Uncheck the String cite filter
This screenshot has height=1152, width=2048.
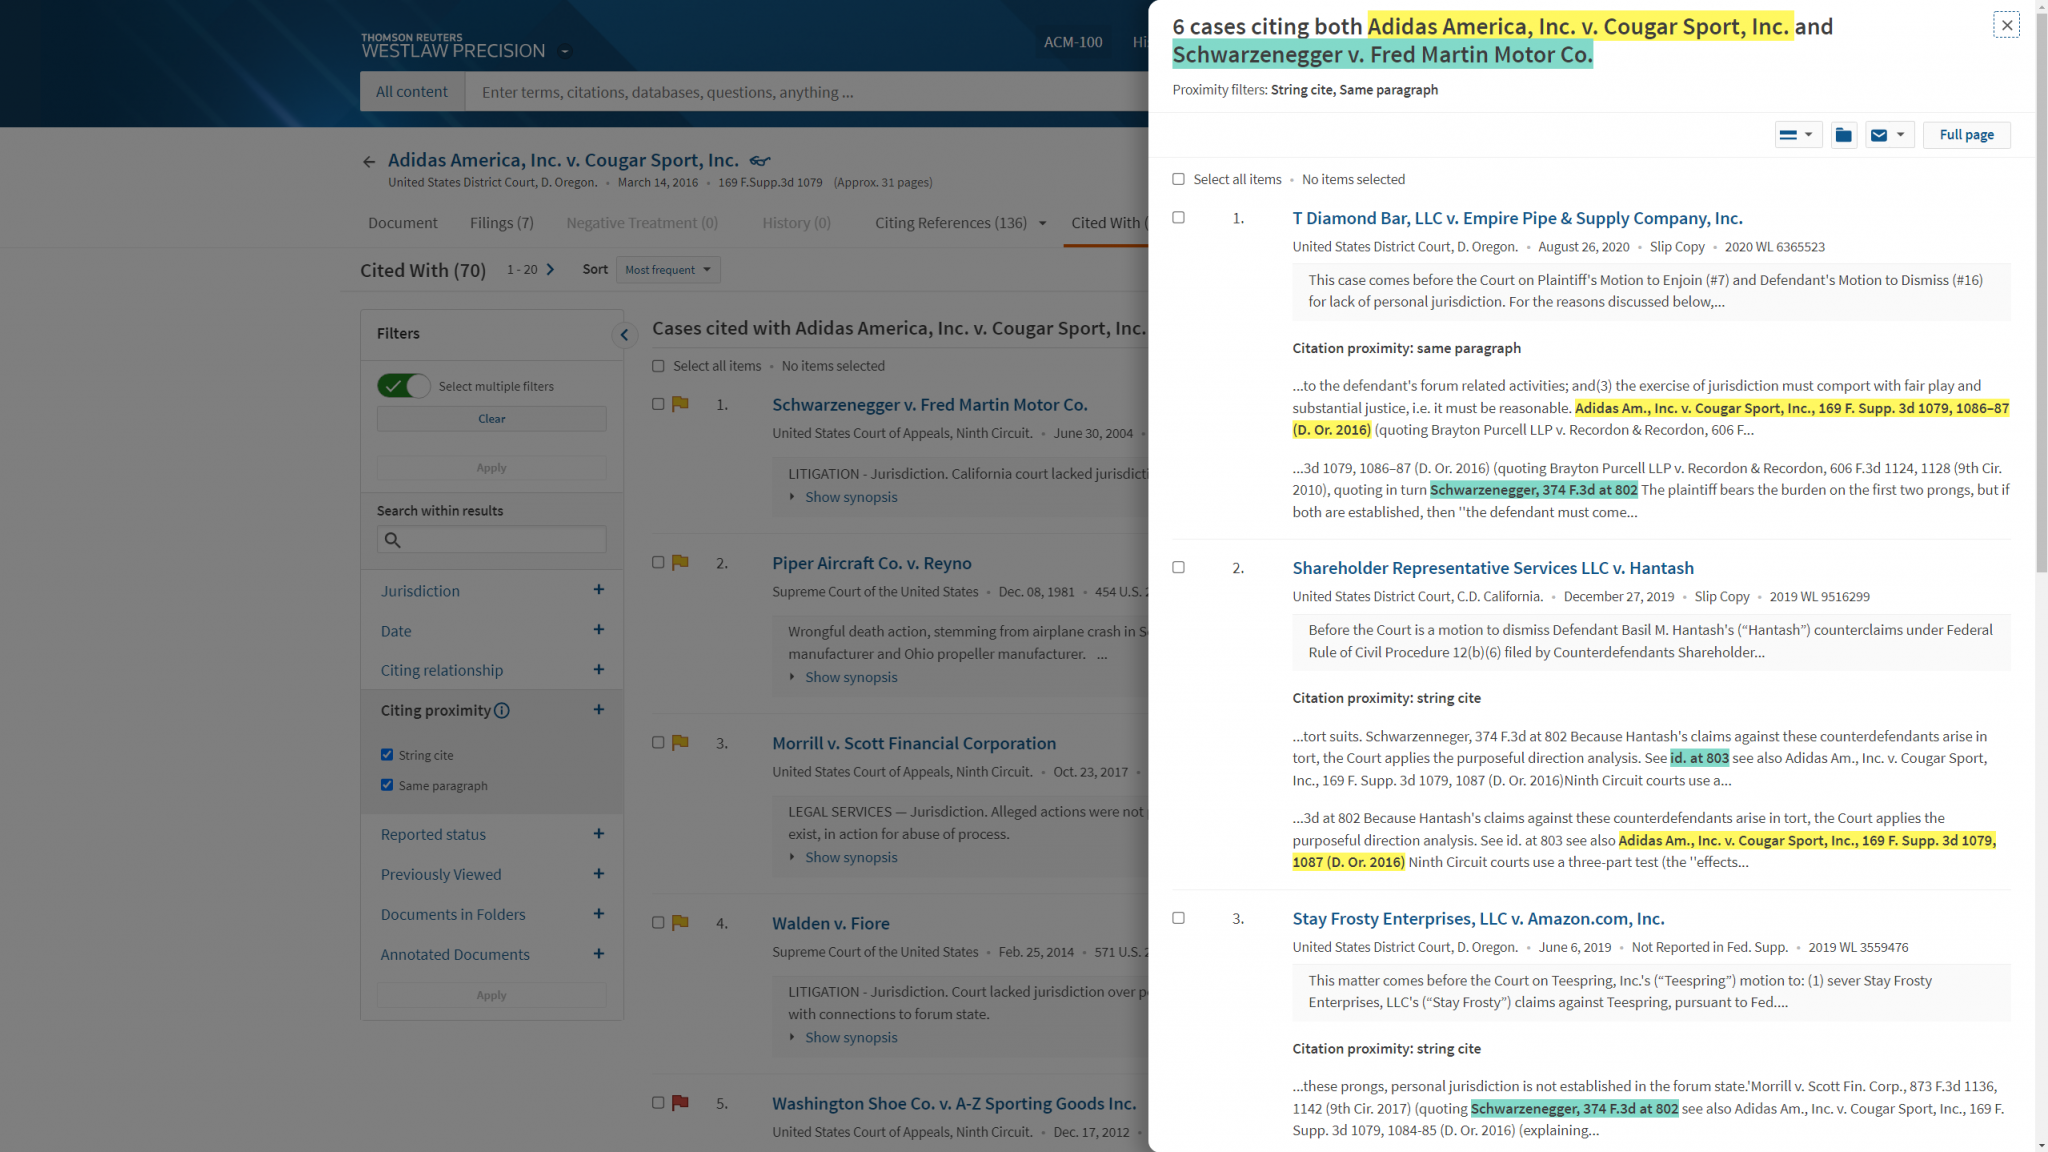[387, 754]
